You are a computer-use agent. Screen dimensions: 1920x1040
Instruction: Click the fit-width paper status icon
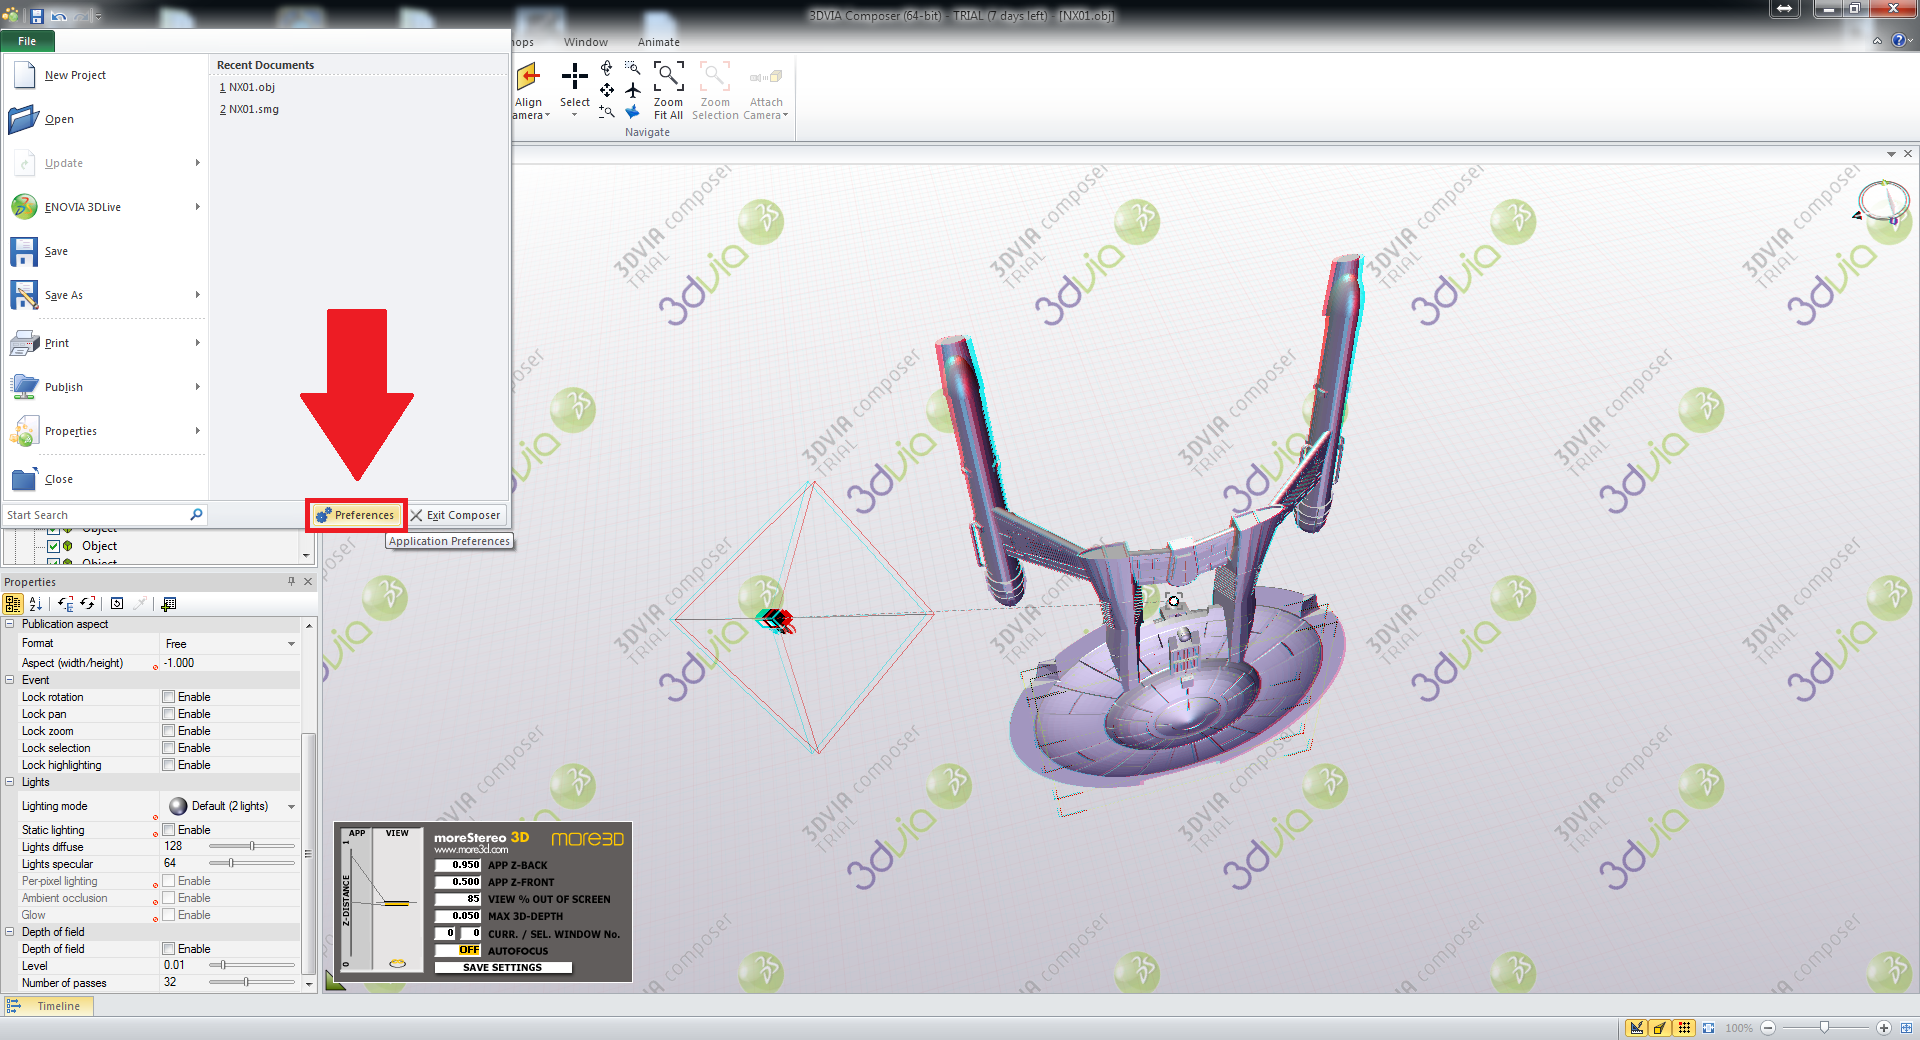pos(1708,1028)
